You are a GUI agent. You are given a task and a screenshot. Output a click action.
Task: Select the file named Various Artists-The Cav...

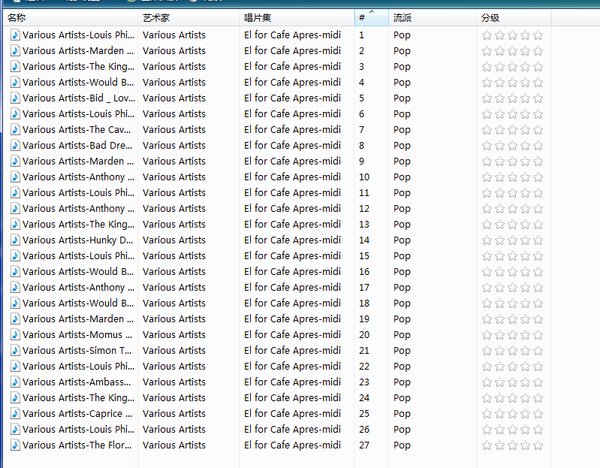click(x=77, y=130)
